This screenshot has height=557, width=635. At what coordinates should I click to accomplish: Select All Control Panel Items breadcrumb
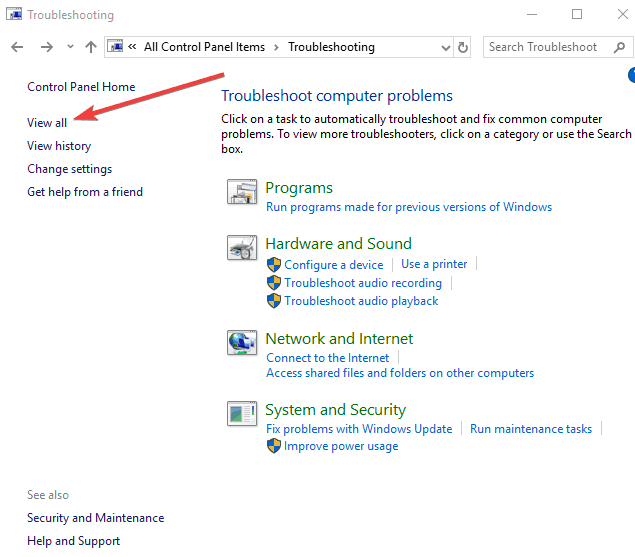click(205, 47)
